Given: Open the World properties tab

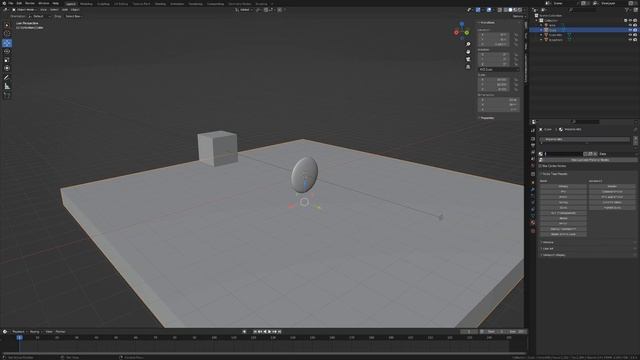Looking at the screenshot, I should coord(533,167).
